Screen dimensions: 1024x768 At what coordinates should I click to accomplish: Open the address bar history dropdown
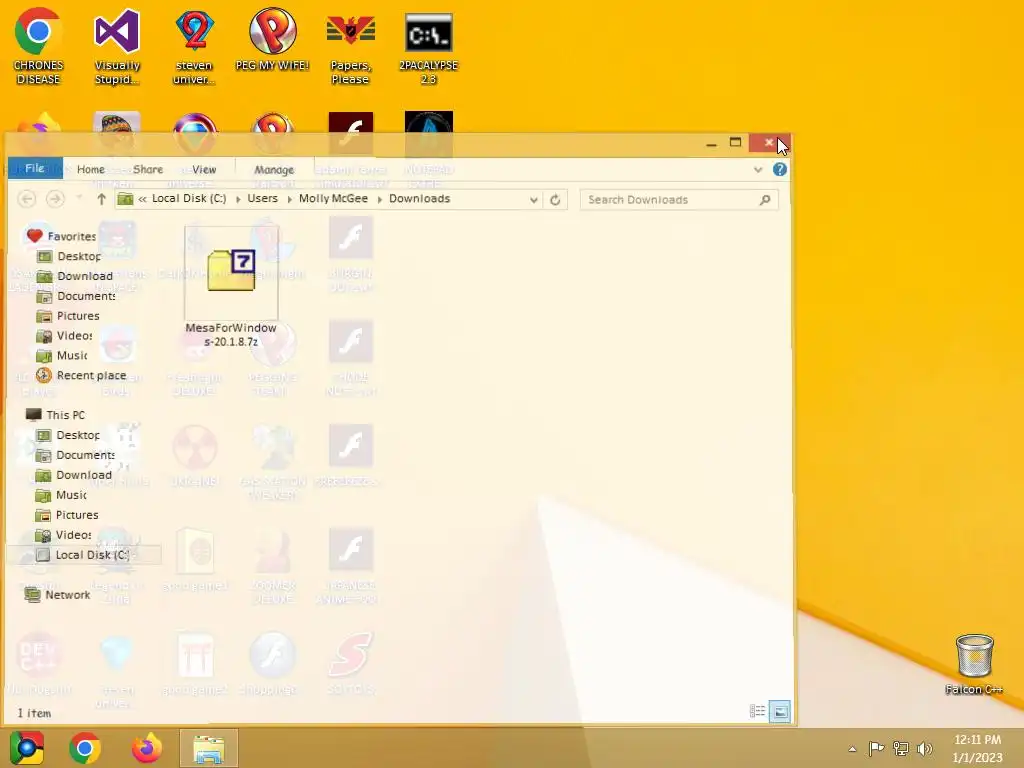pos(534,200)
